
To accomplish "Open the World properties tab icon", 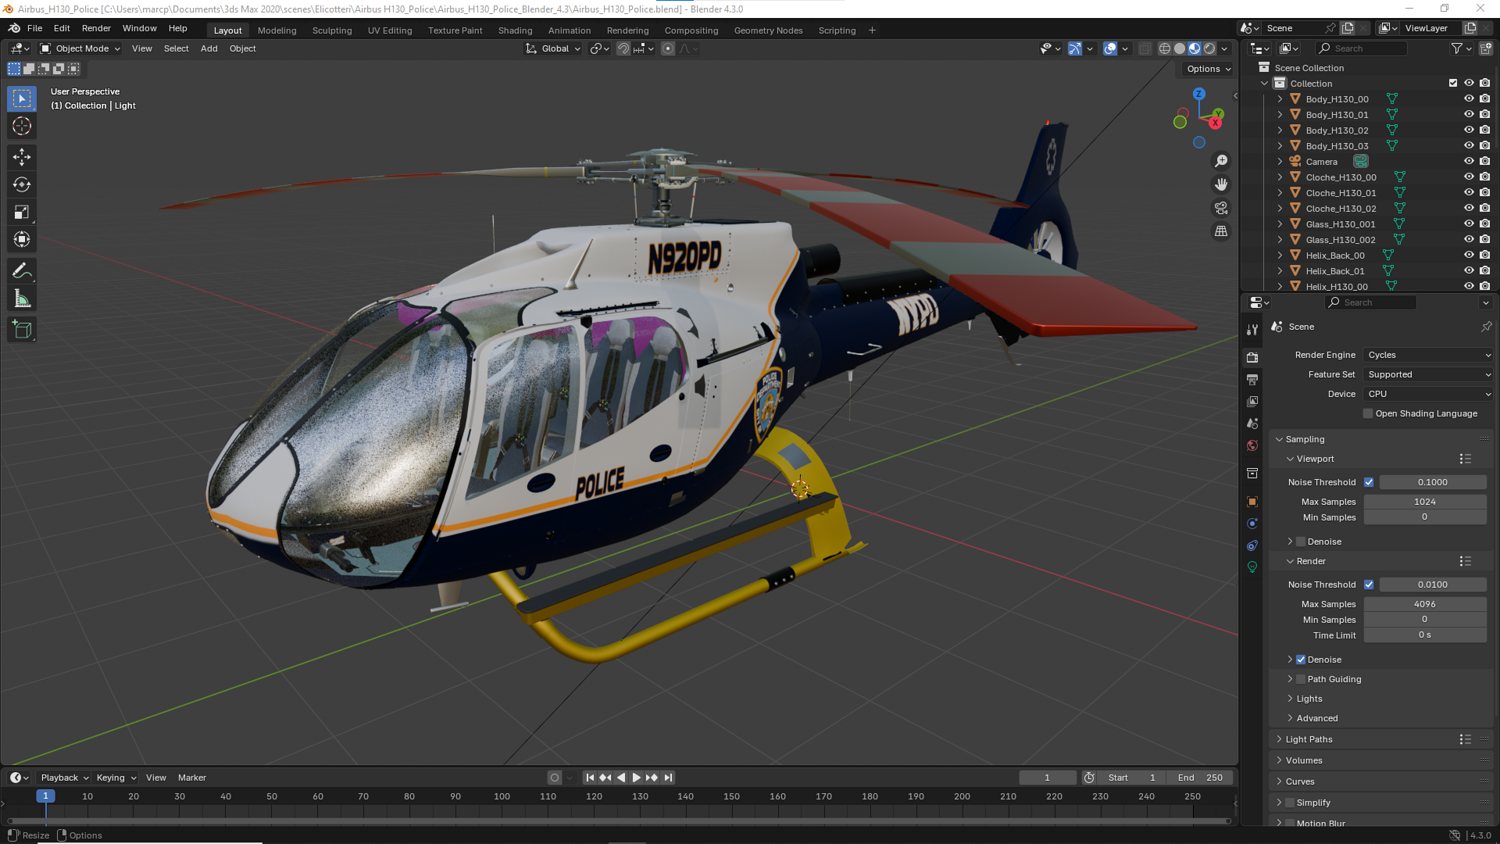I will [x=1252, y=446].
